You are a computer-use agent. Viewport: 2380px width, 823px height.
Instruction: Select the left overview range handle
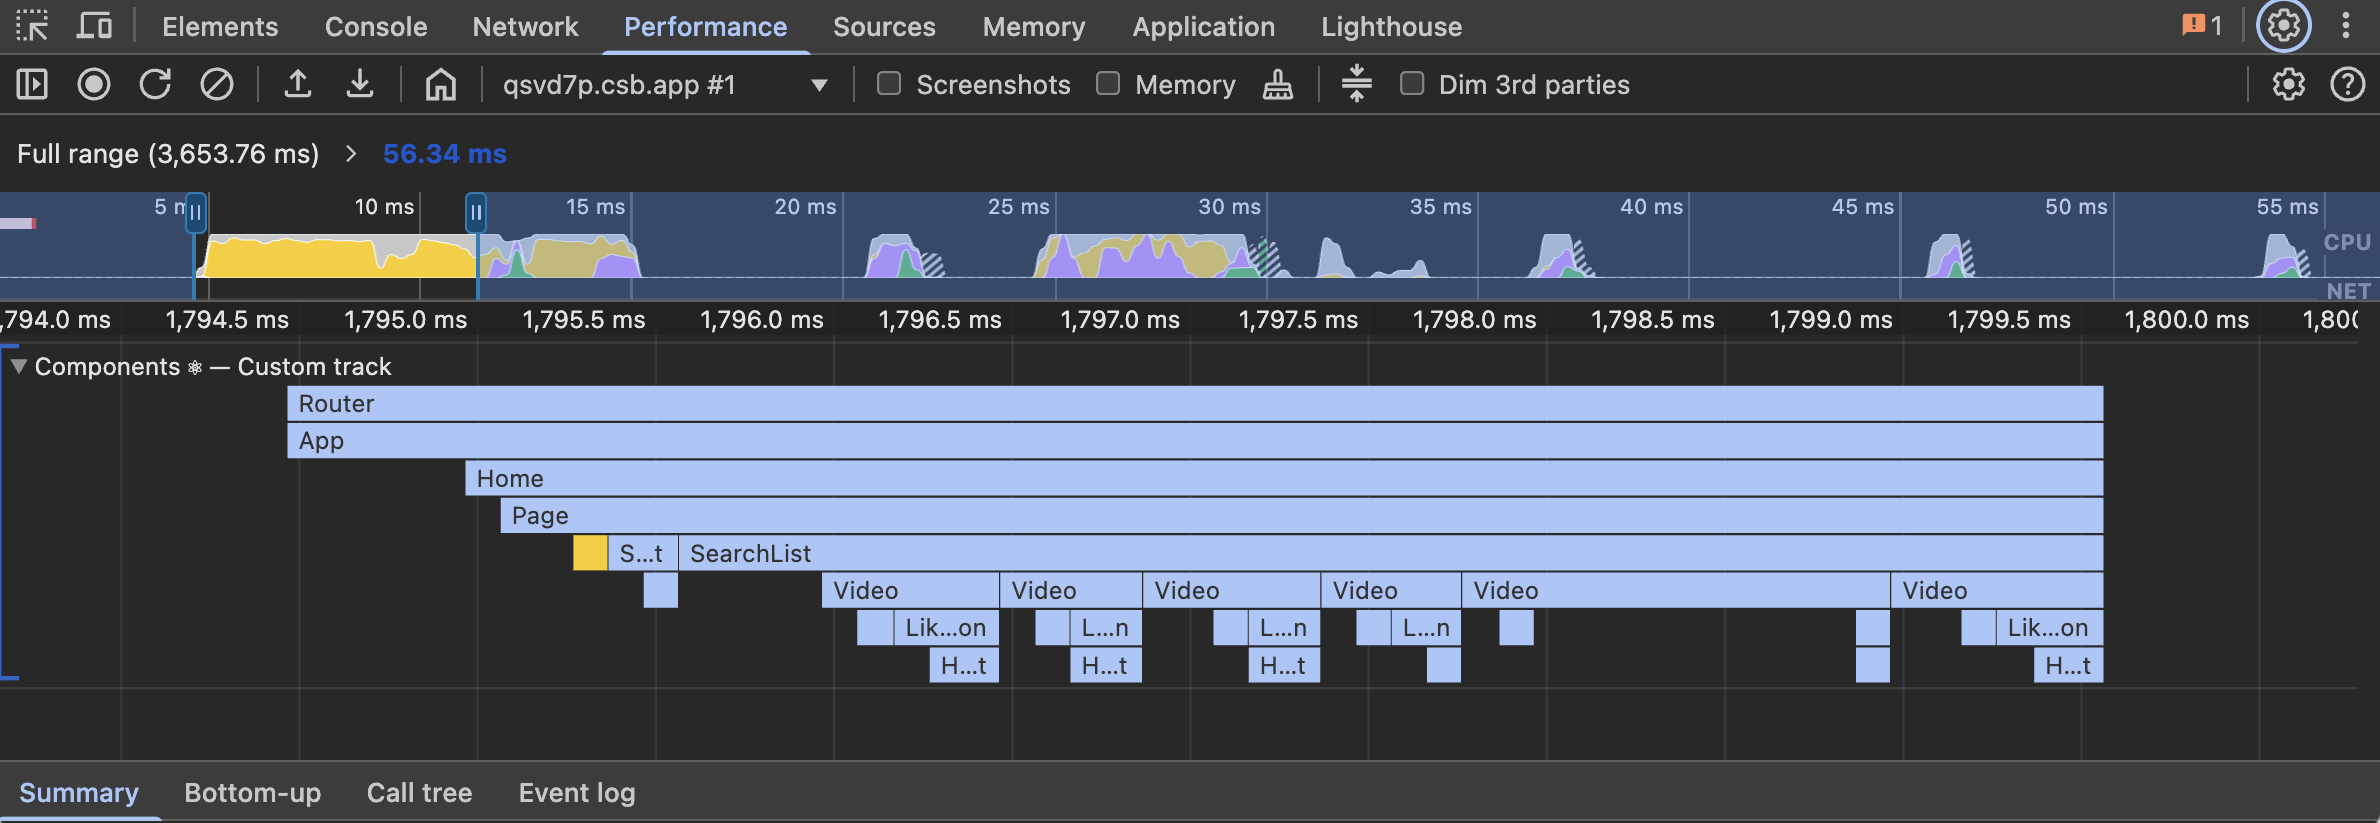196,213
